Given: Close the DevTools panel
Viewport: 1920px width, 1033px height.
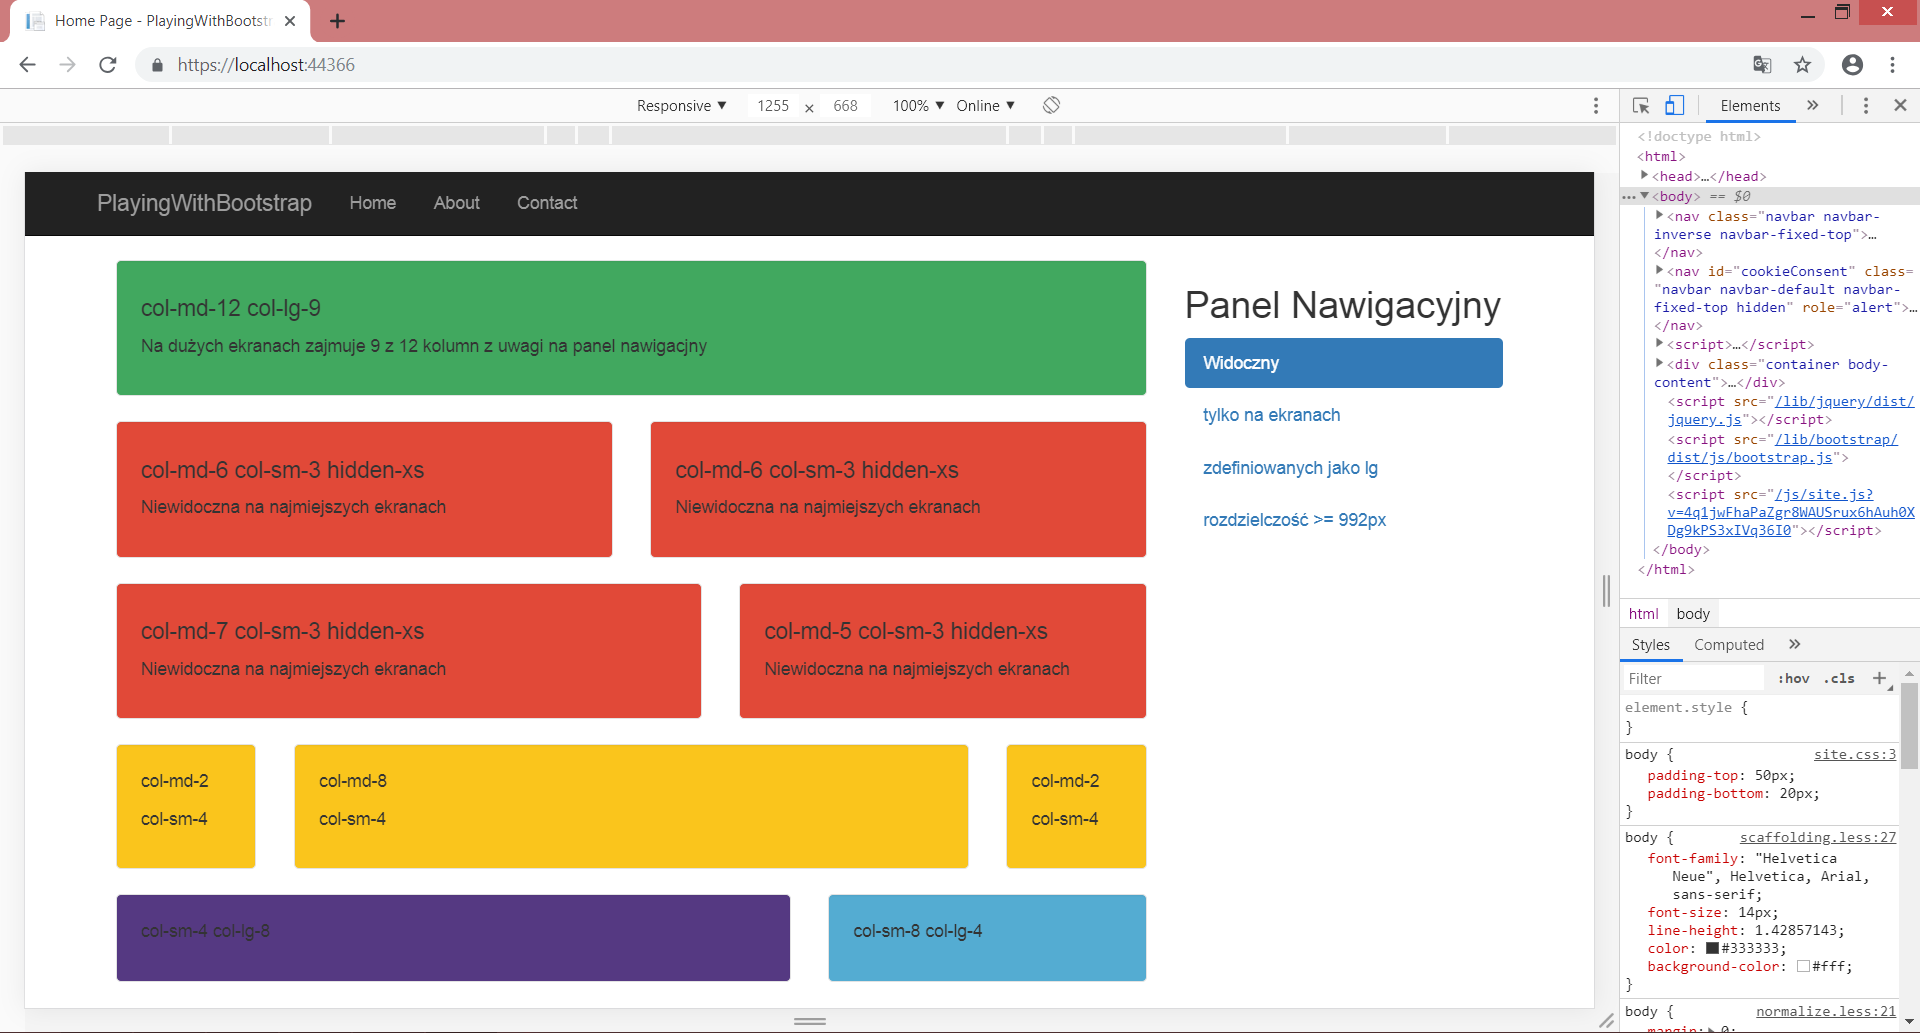Looking at the screenshot, I should point(1900,105).
